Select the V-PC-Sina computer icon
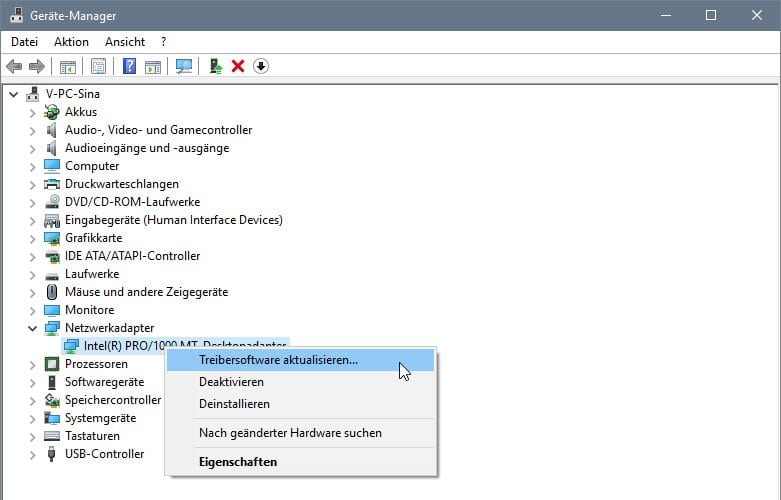781x500 pixels. click(x=33, y=94)
